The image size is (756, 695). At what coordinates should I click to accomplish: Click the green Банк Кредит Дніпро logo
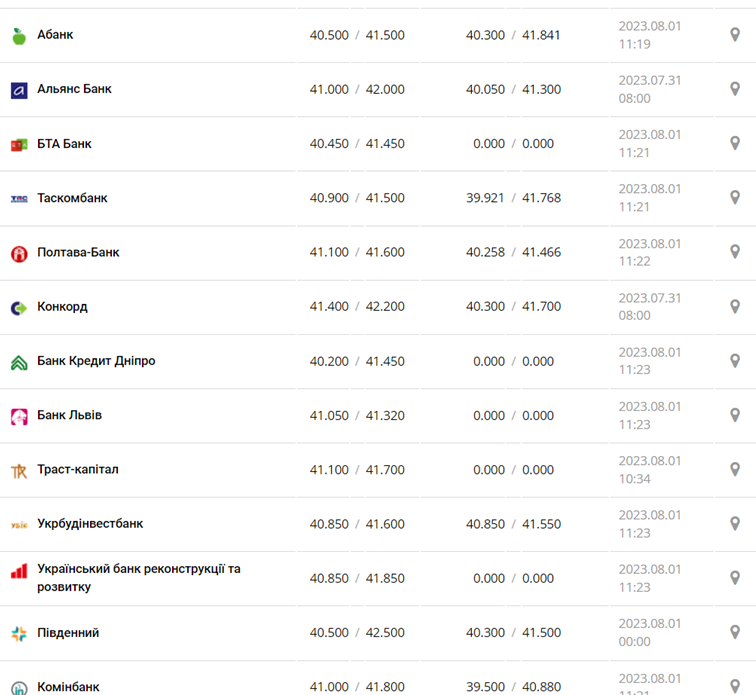[x=19, y=362]
